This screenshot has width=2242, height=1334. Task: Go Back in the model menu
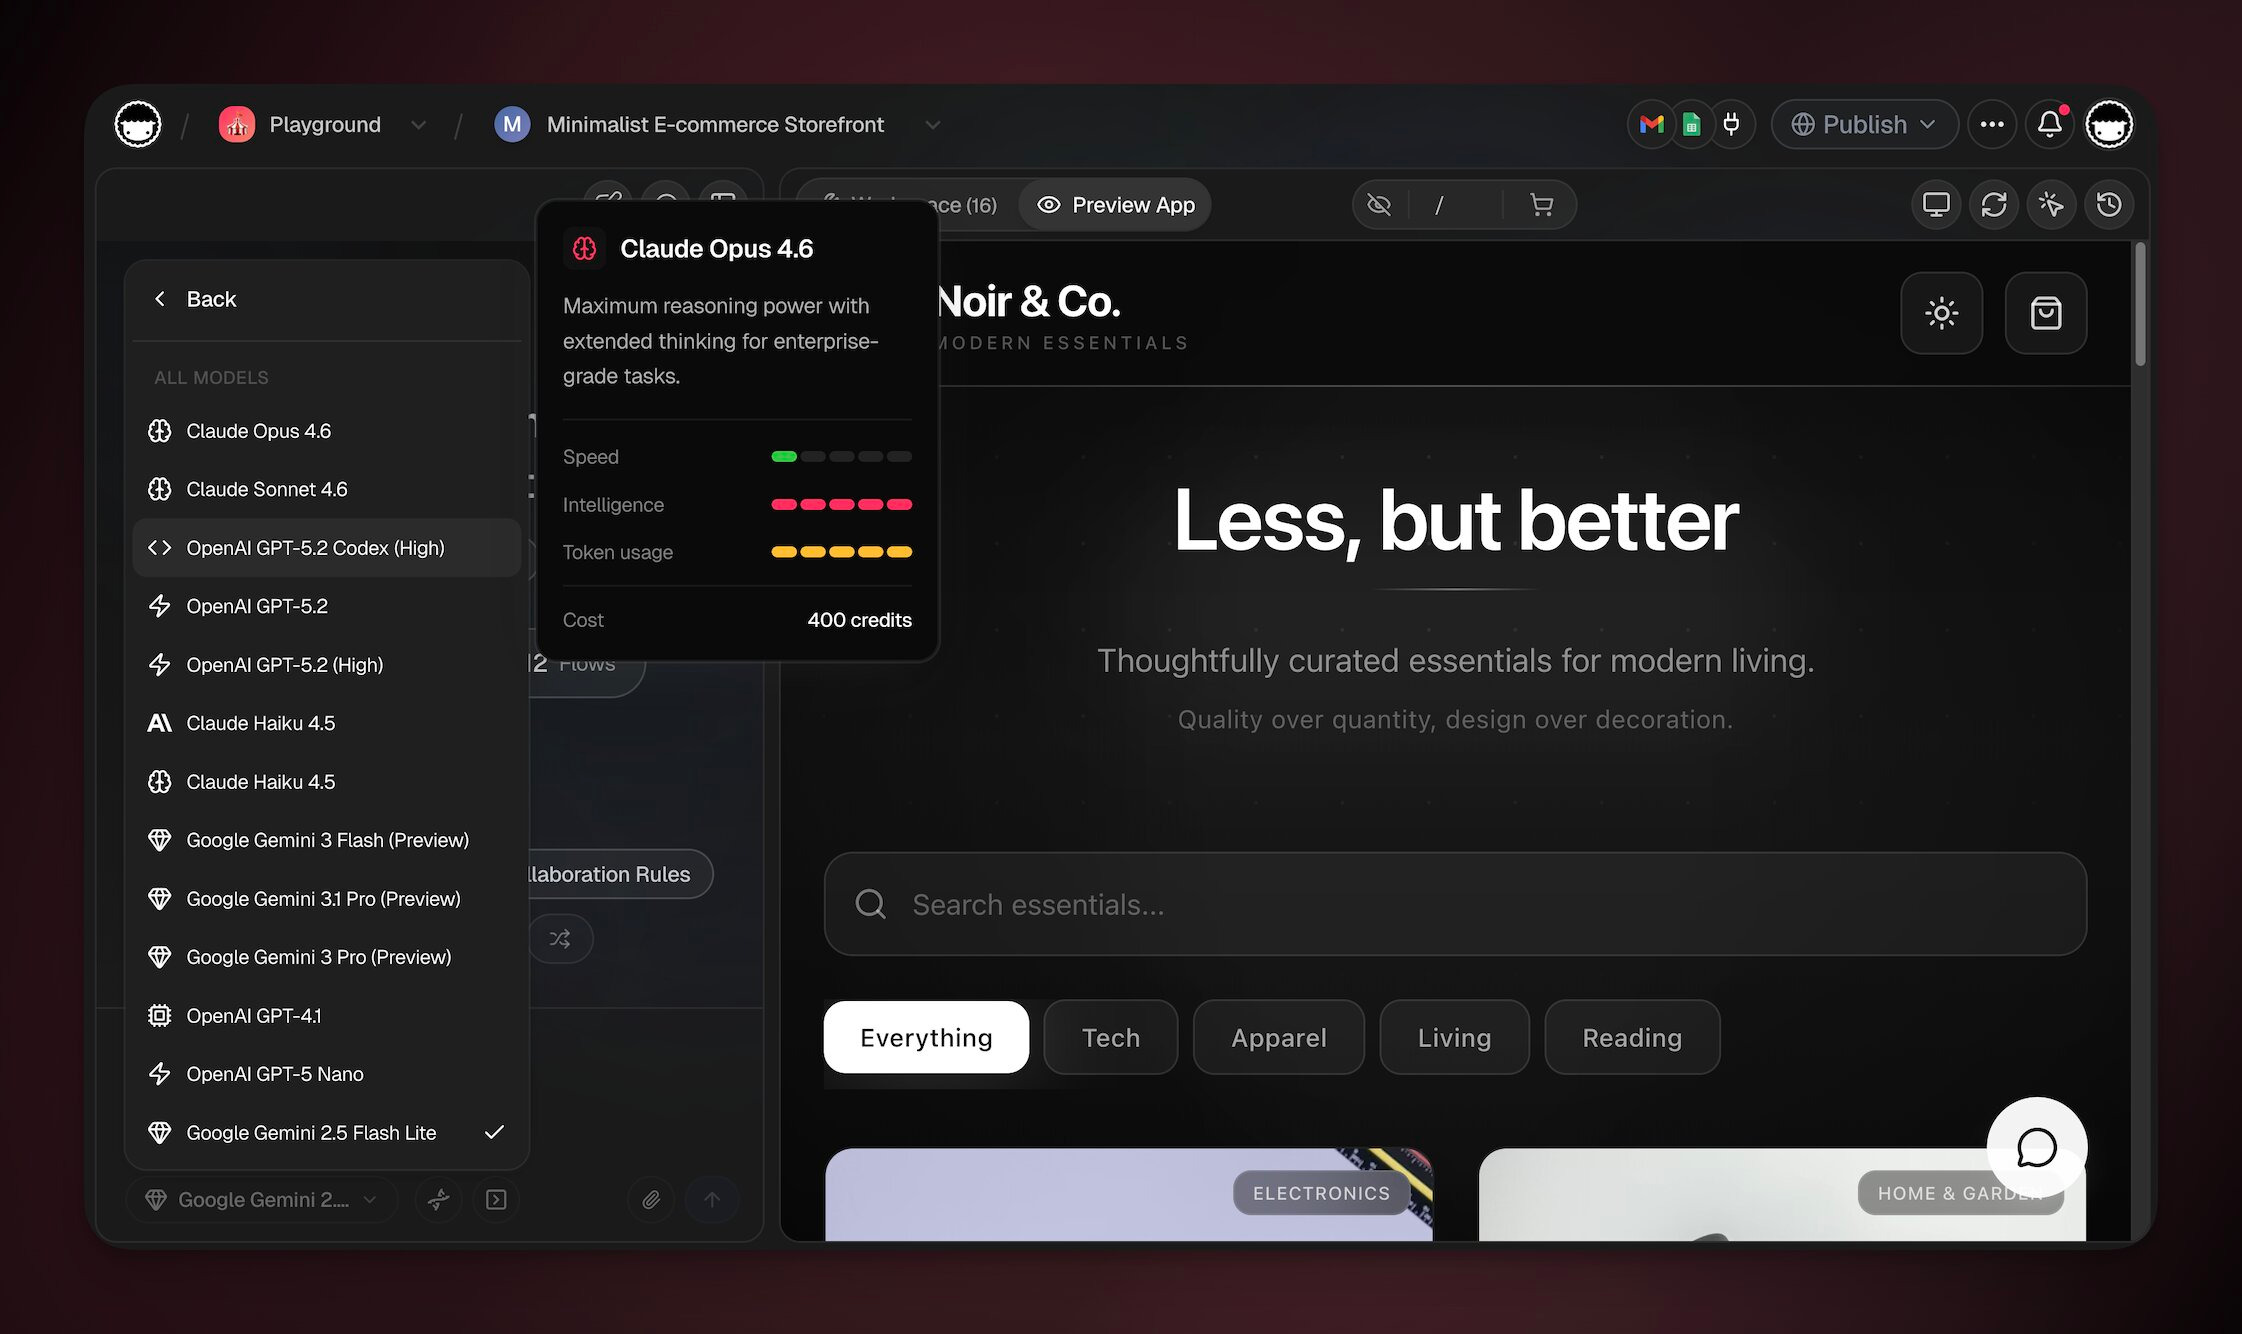tap(196, 299)
